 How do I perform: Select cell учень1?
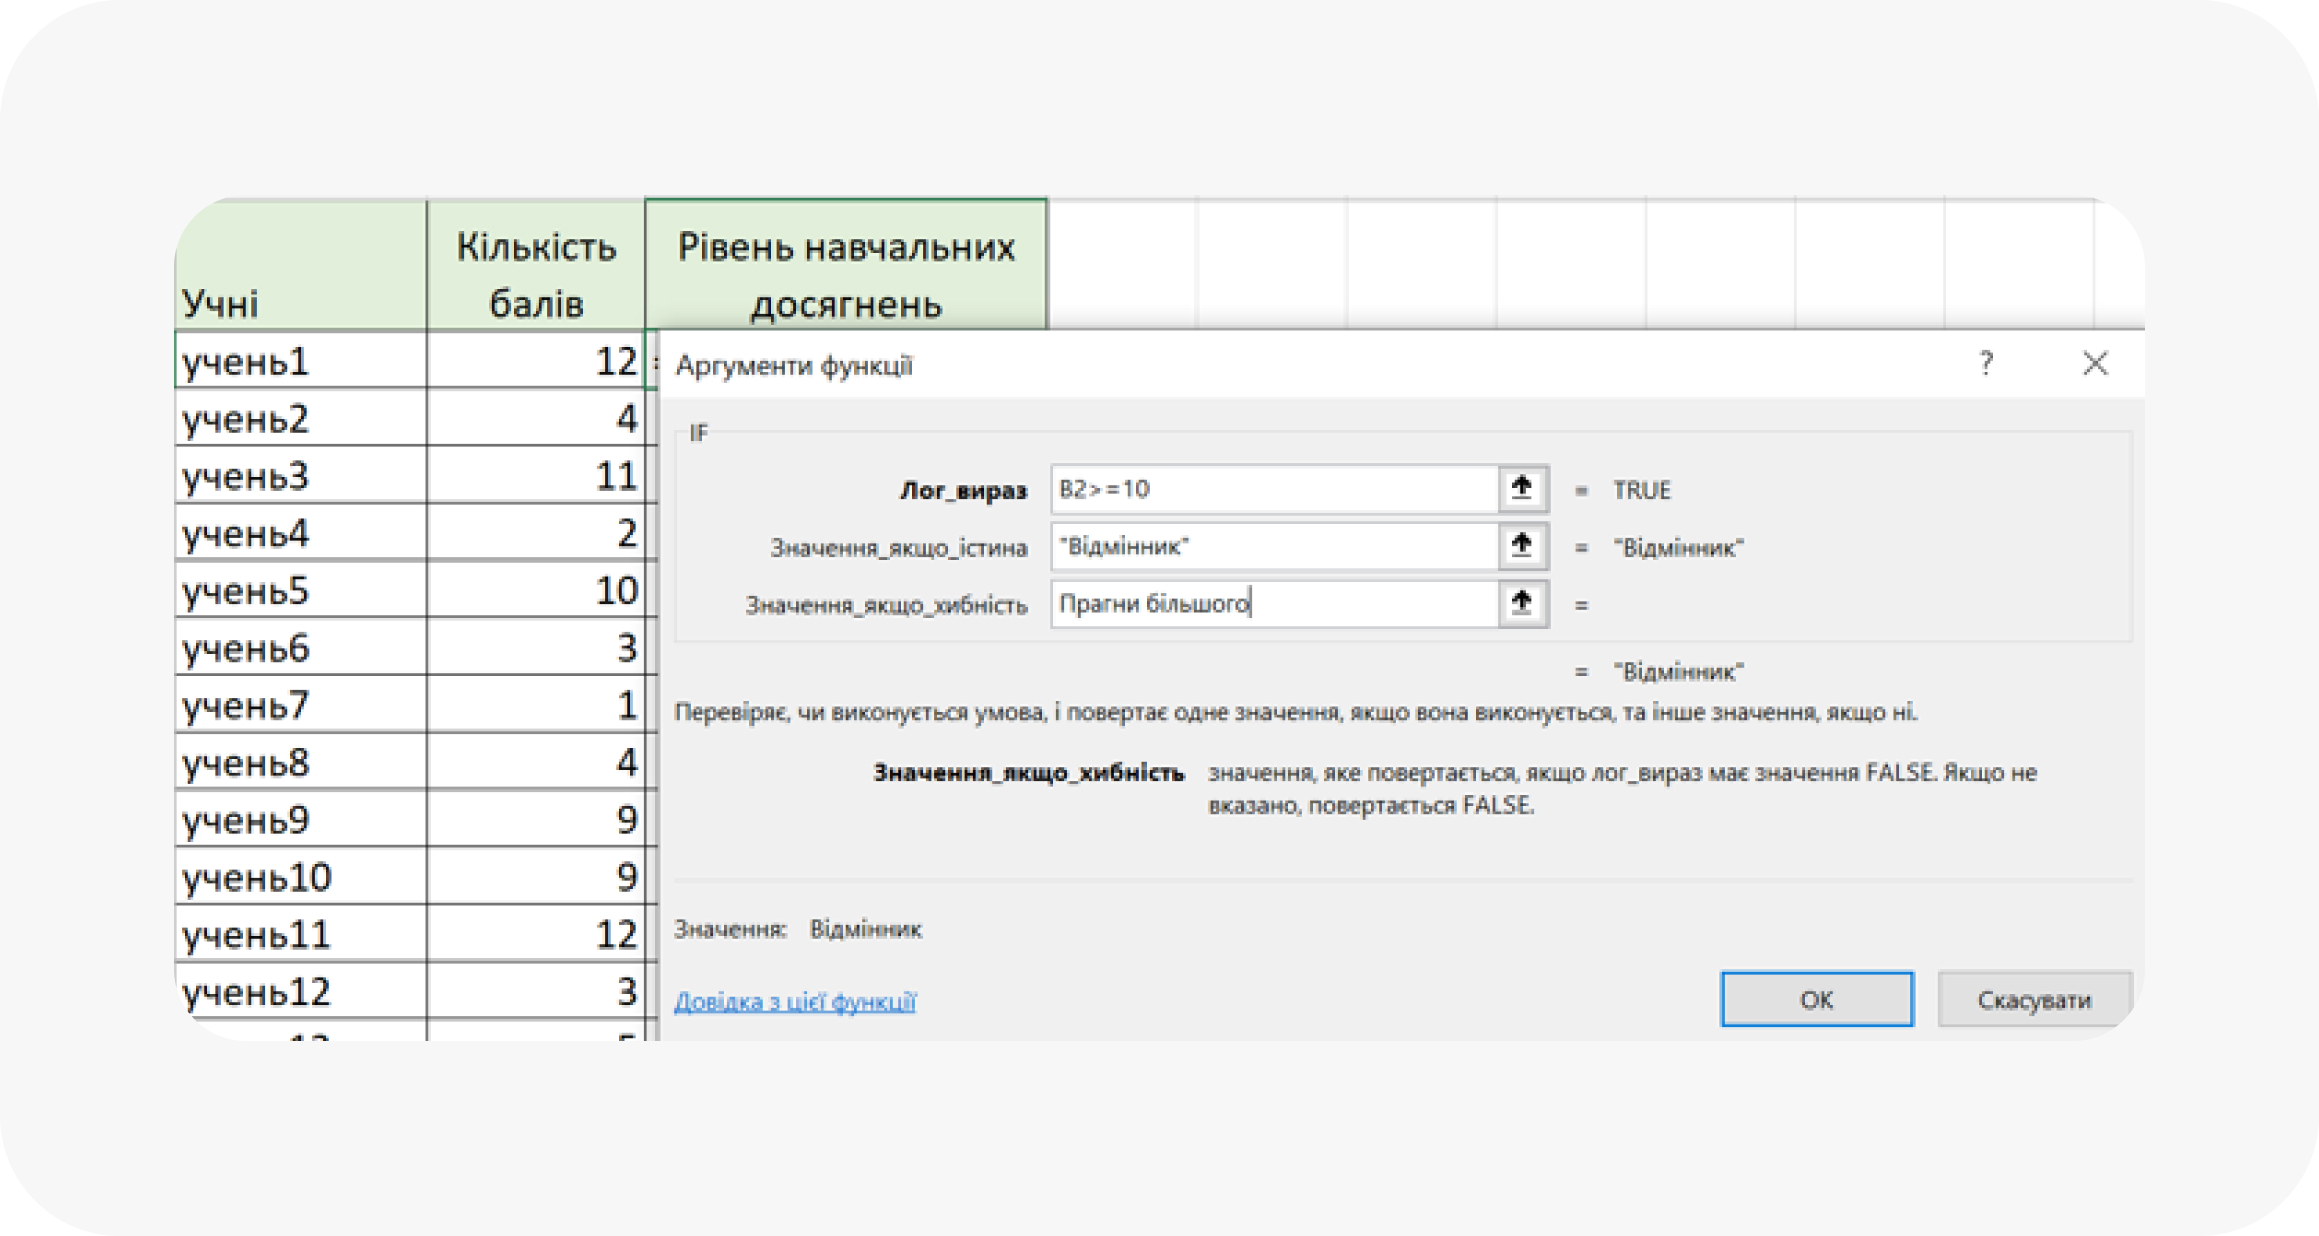coord(300,361)
